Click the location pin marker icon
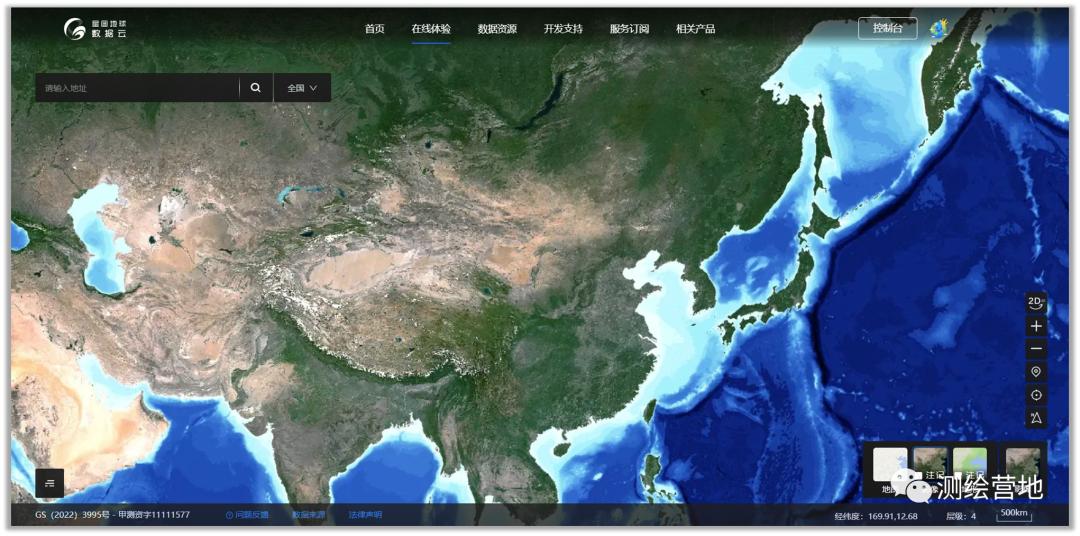The height and width of the screenshot is (536, 1080). pyautogui.click(x=1036, y=371)
